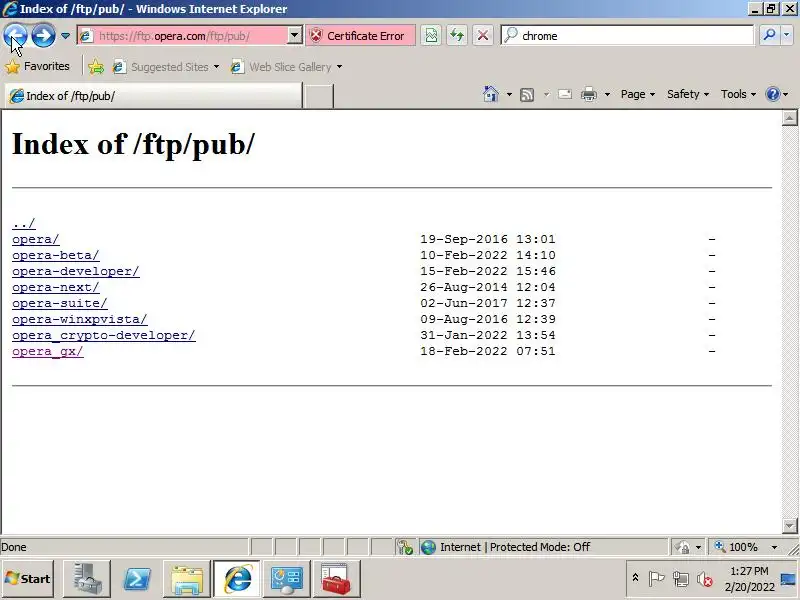800x600 pixels.
Task: Go back with the Back arrow button
Action: point(15,35)
